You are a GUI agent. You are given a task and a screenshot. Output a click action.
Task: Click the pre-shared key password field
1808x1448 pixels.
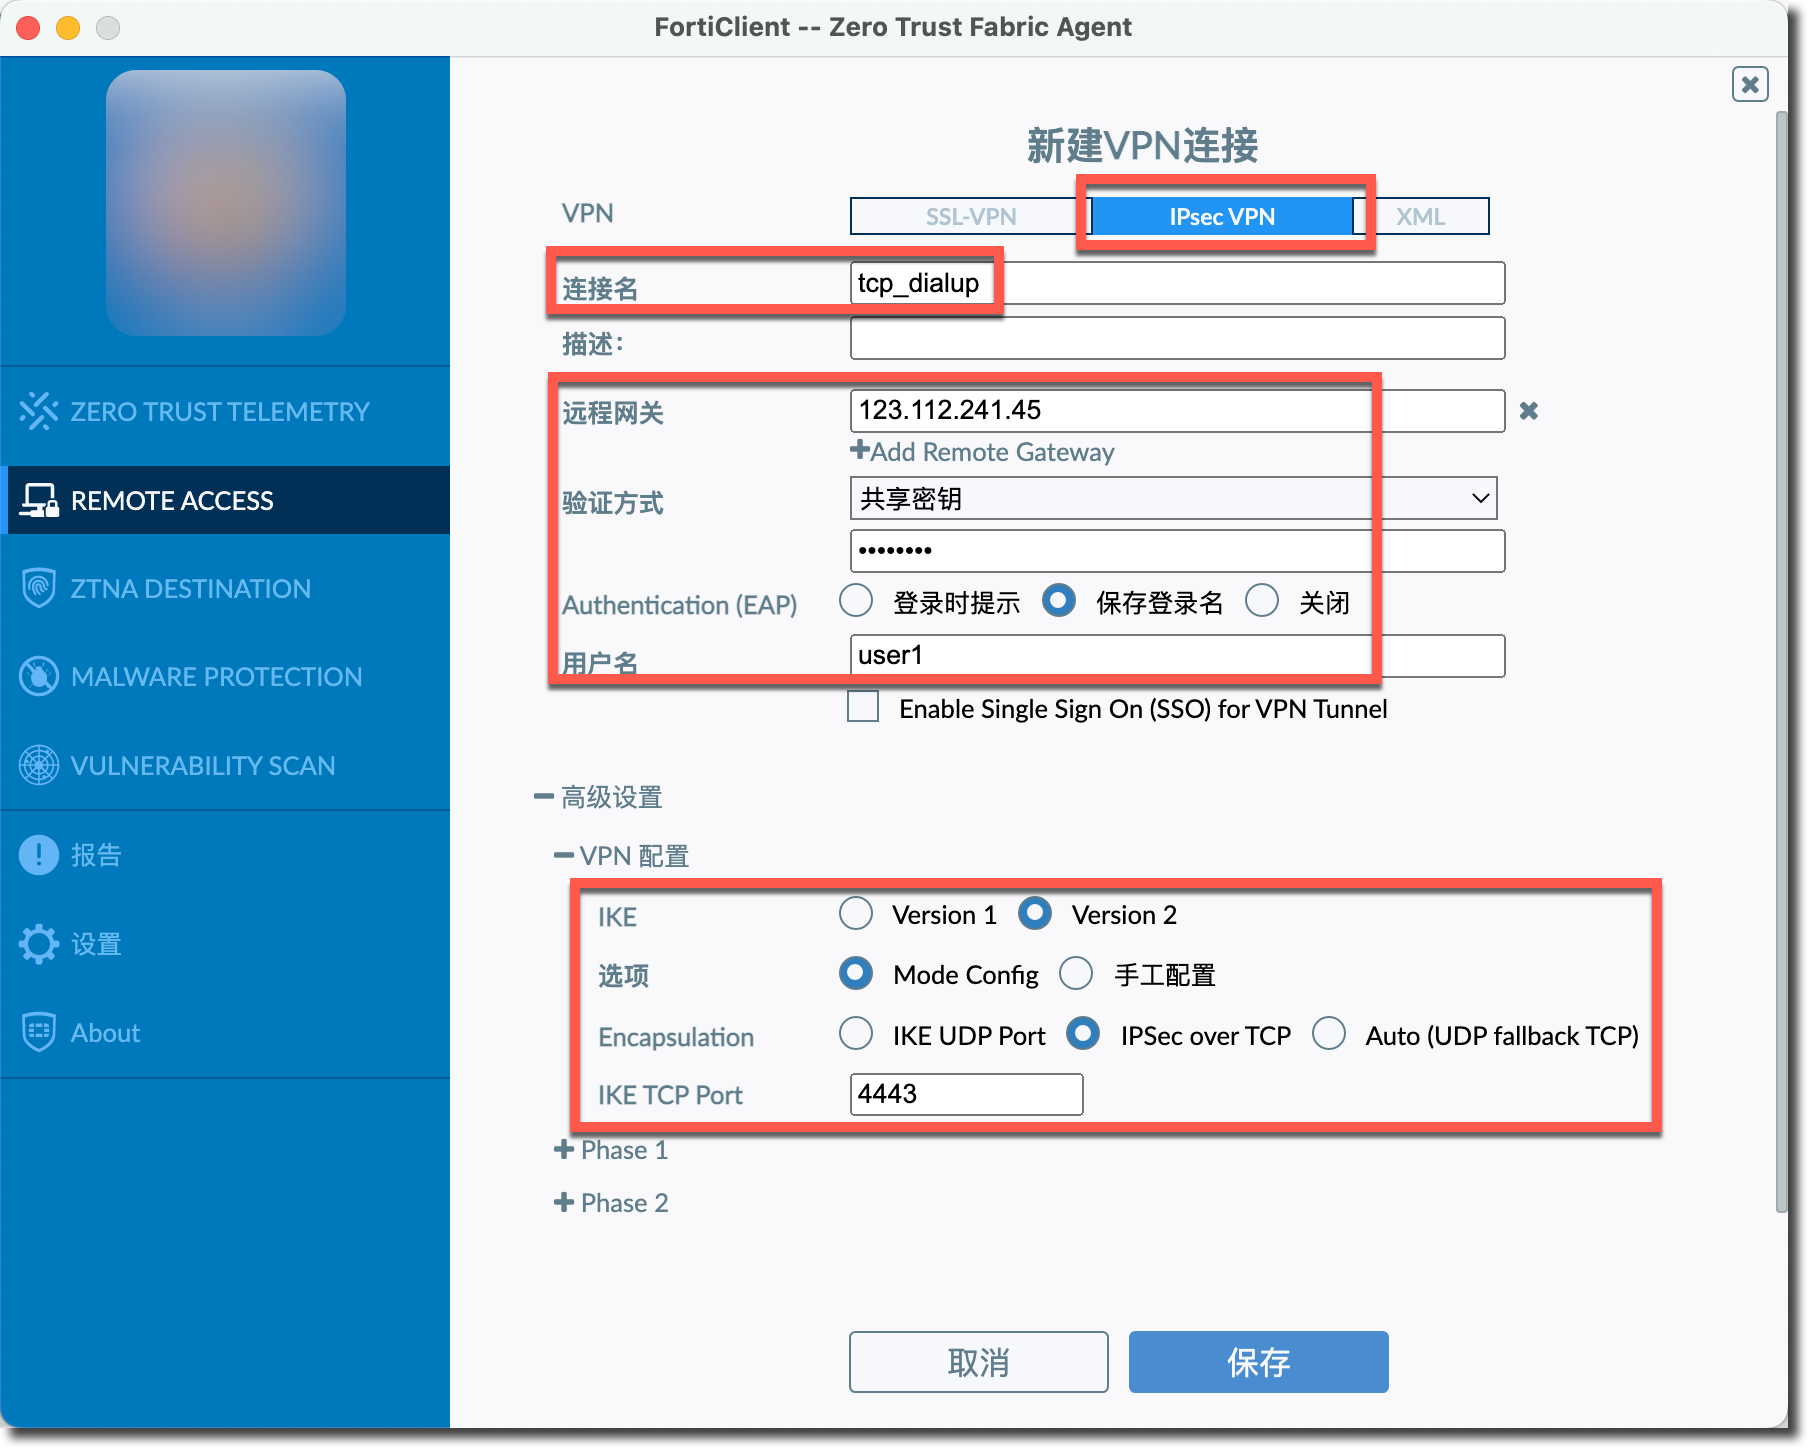click(x=1178, y=551)
